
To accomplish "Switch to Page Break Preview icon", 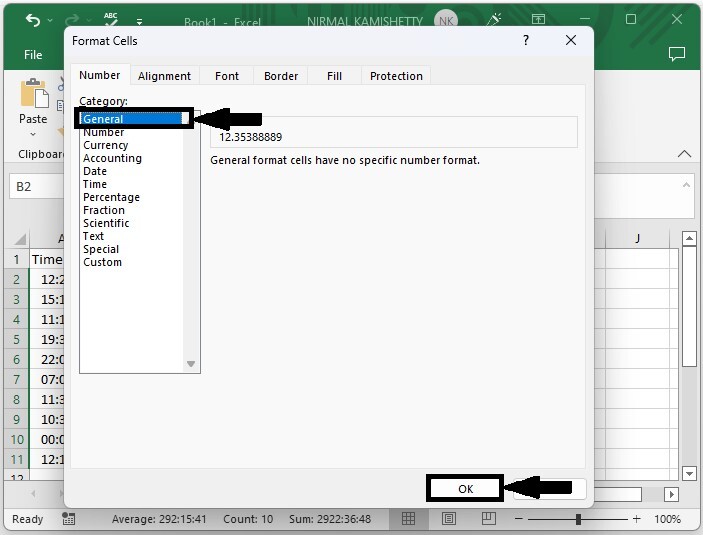I will click(489, 519).
